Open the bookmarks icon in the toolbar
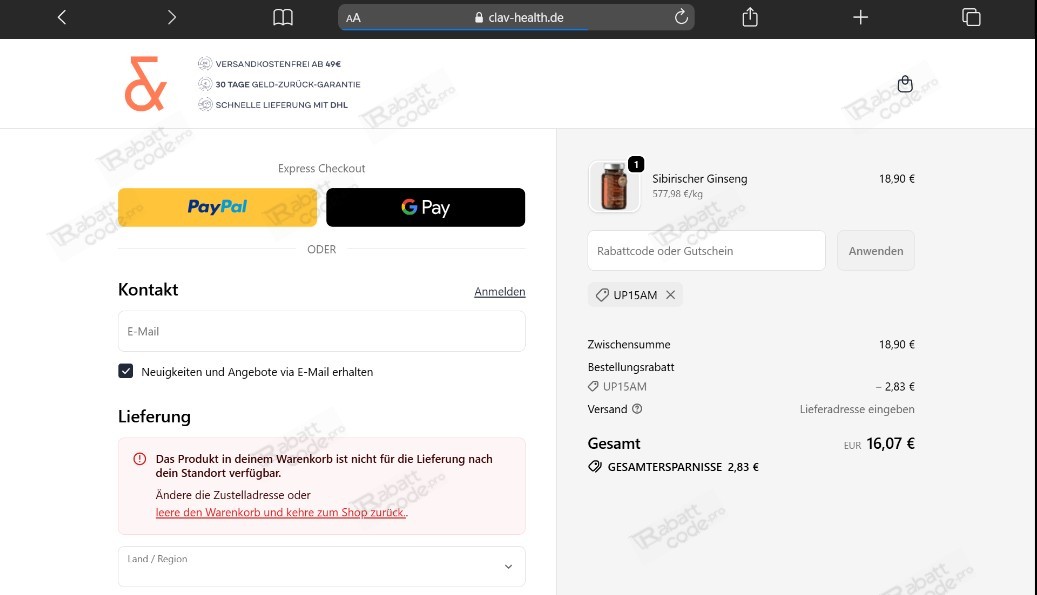1037x595 pixels. coord(282,17)
